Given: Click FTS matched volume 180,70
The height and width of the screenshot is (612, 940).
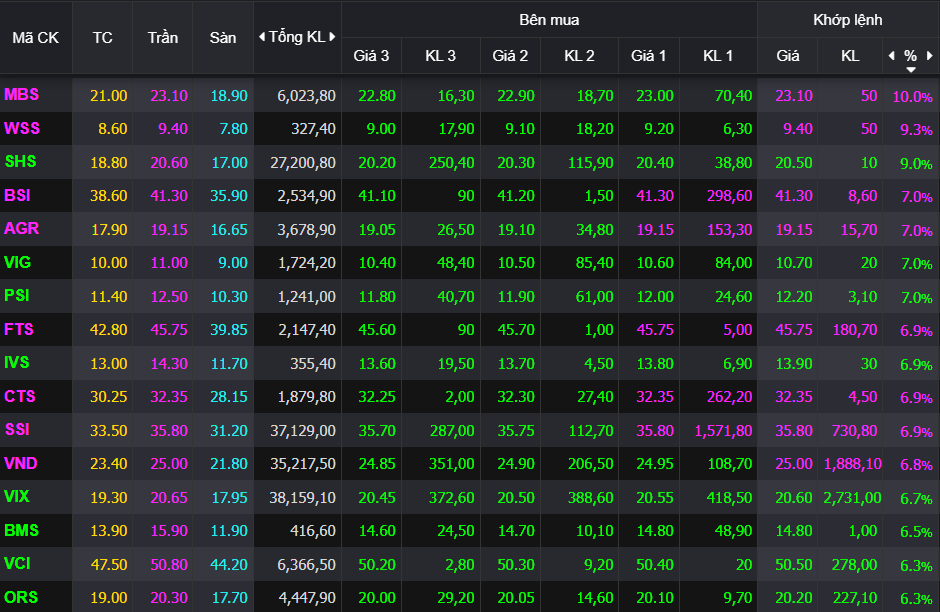Looking at the screenshot, I should (855, 330).
